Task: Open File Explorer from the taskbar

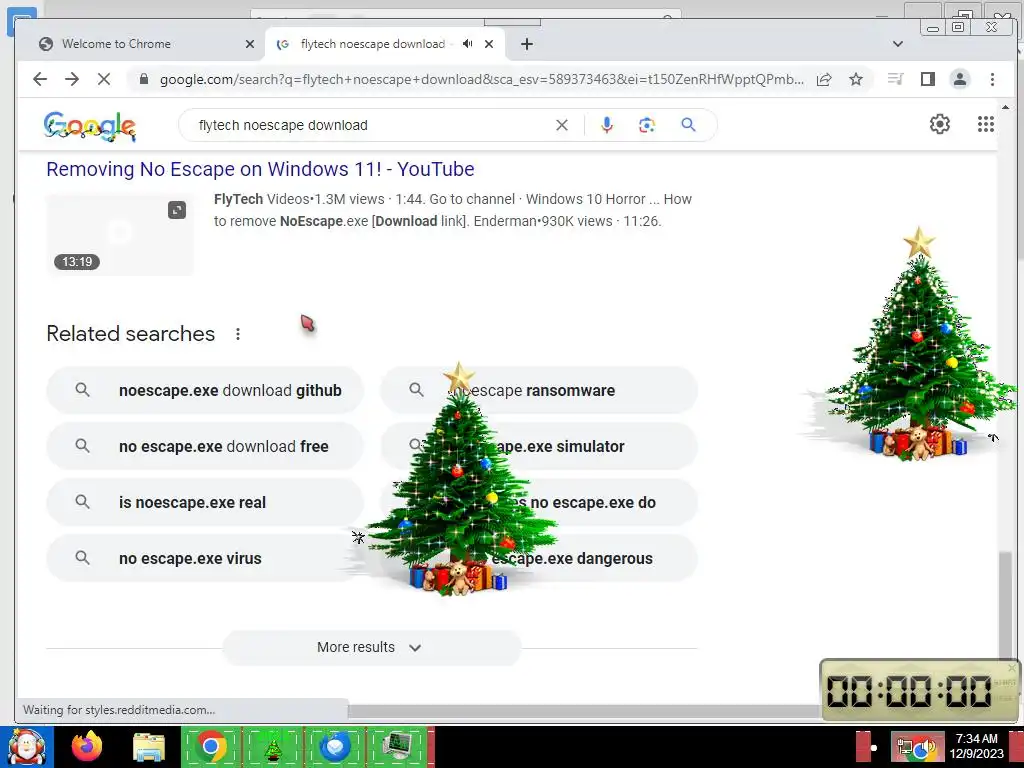Action: (148, 747)
